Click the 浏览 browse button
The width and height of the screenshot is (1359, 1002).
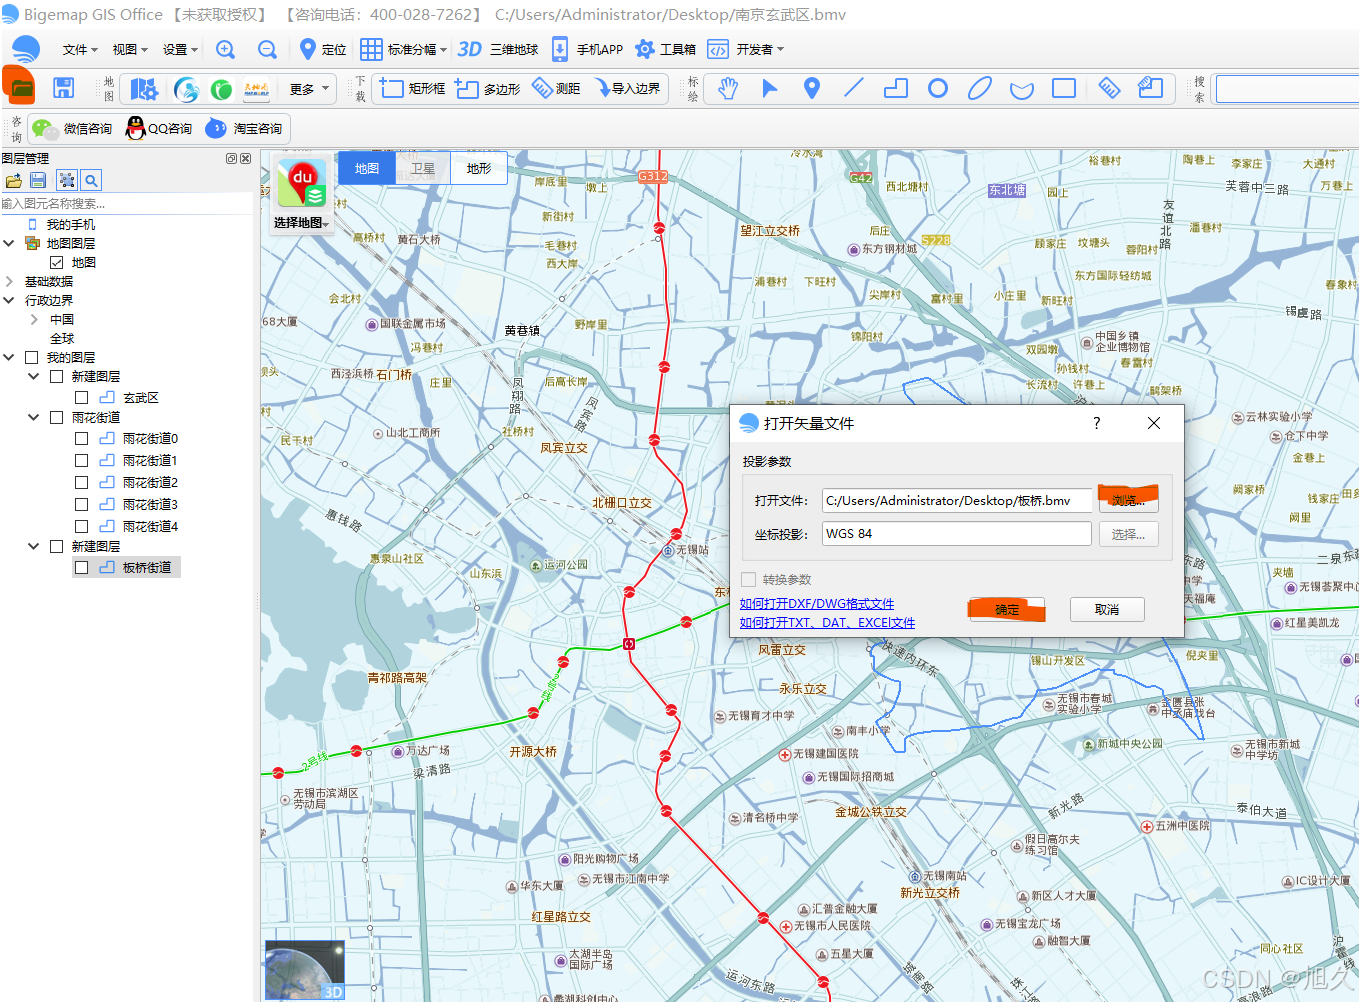[x=1128, y=500]
